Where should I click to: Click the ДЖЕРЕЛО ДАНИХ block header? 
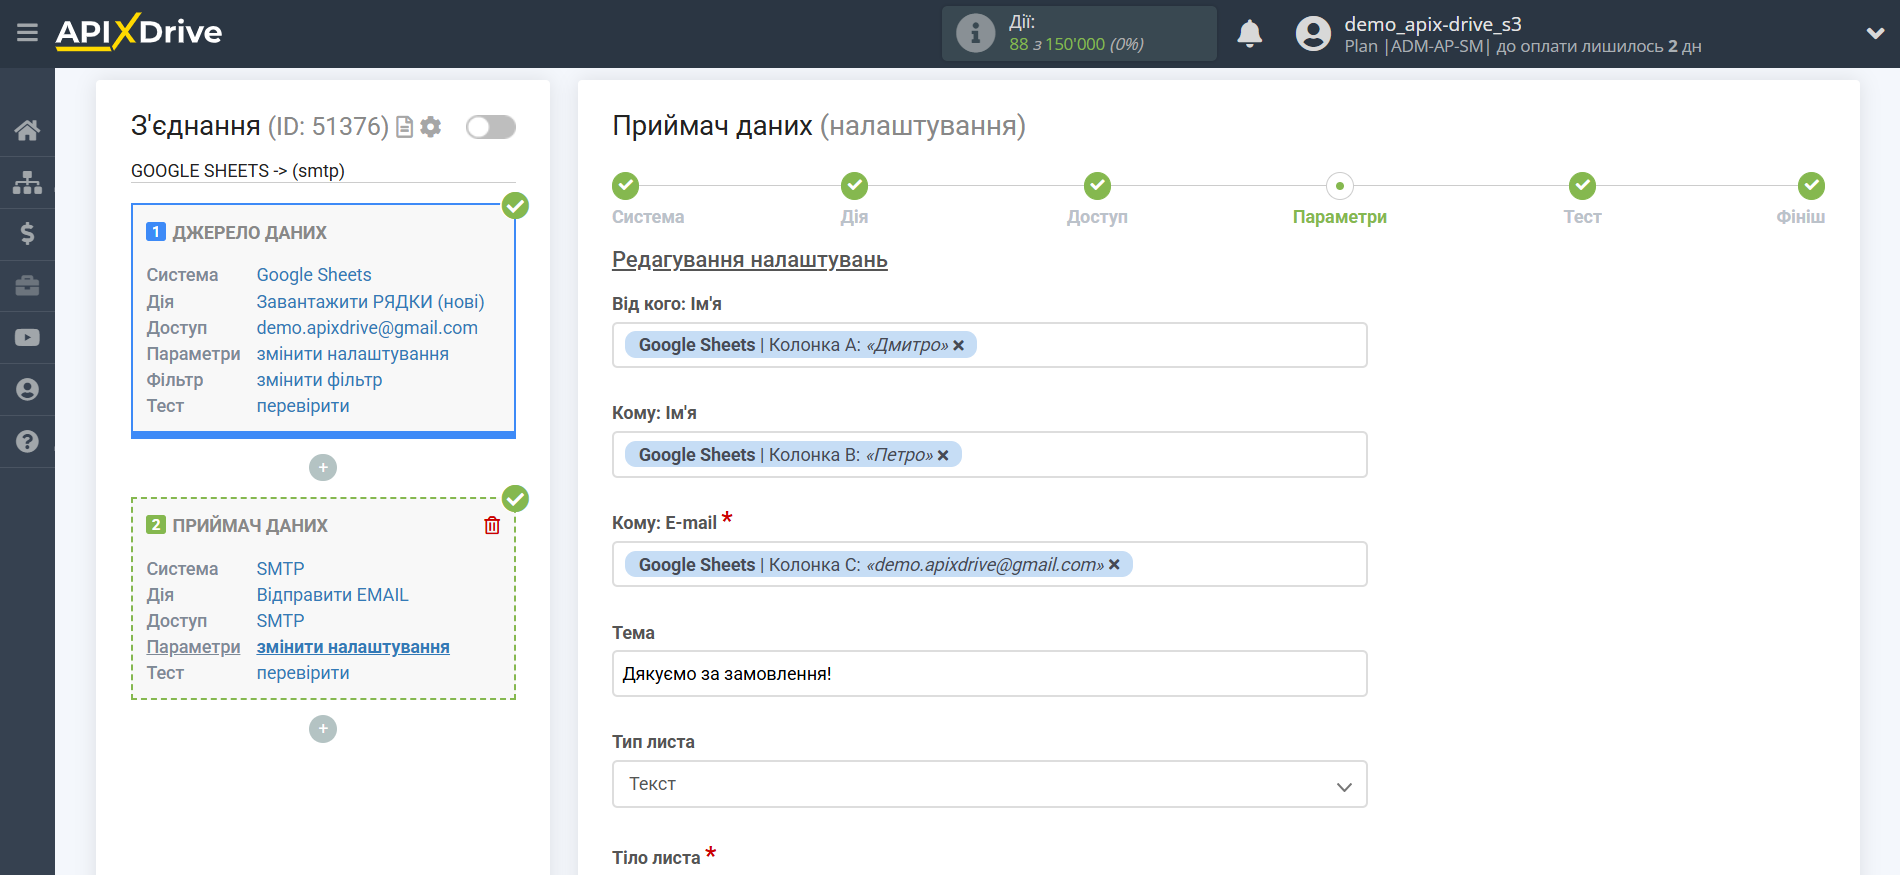(x=249, y=233)
